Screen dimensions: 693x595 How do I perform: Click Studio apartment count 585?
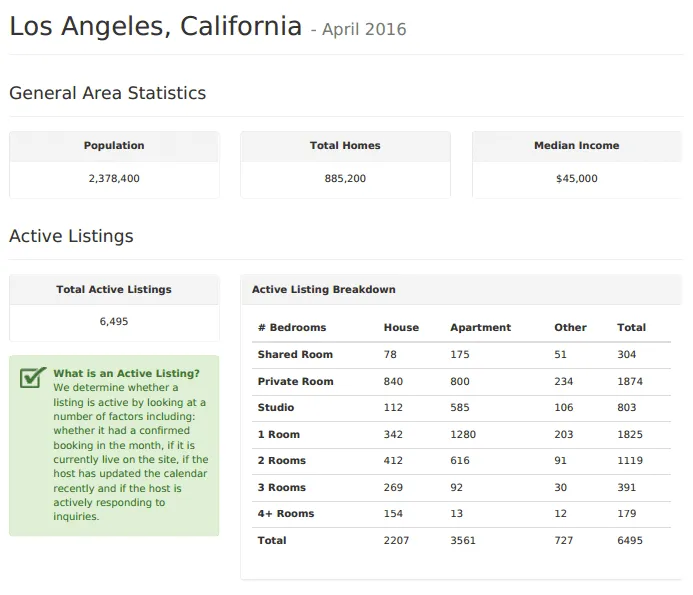[460, 408]
